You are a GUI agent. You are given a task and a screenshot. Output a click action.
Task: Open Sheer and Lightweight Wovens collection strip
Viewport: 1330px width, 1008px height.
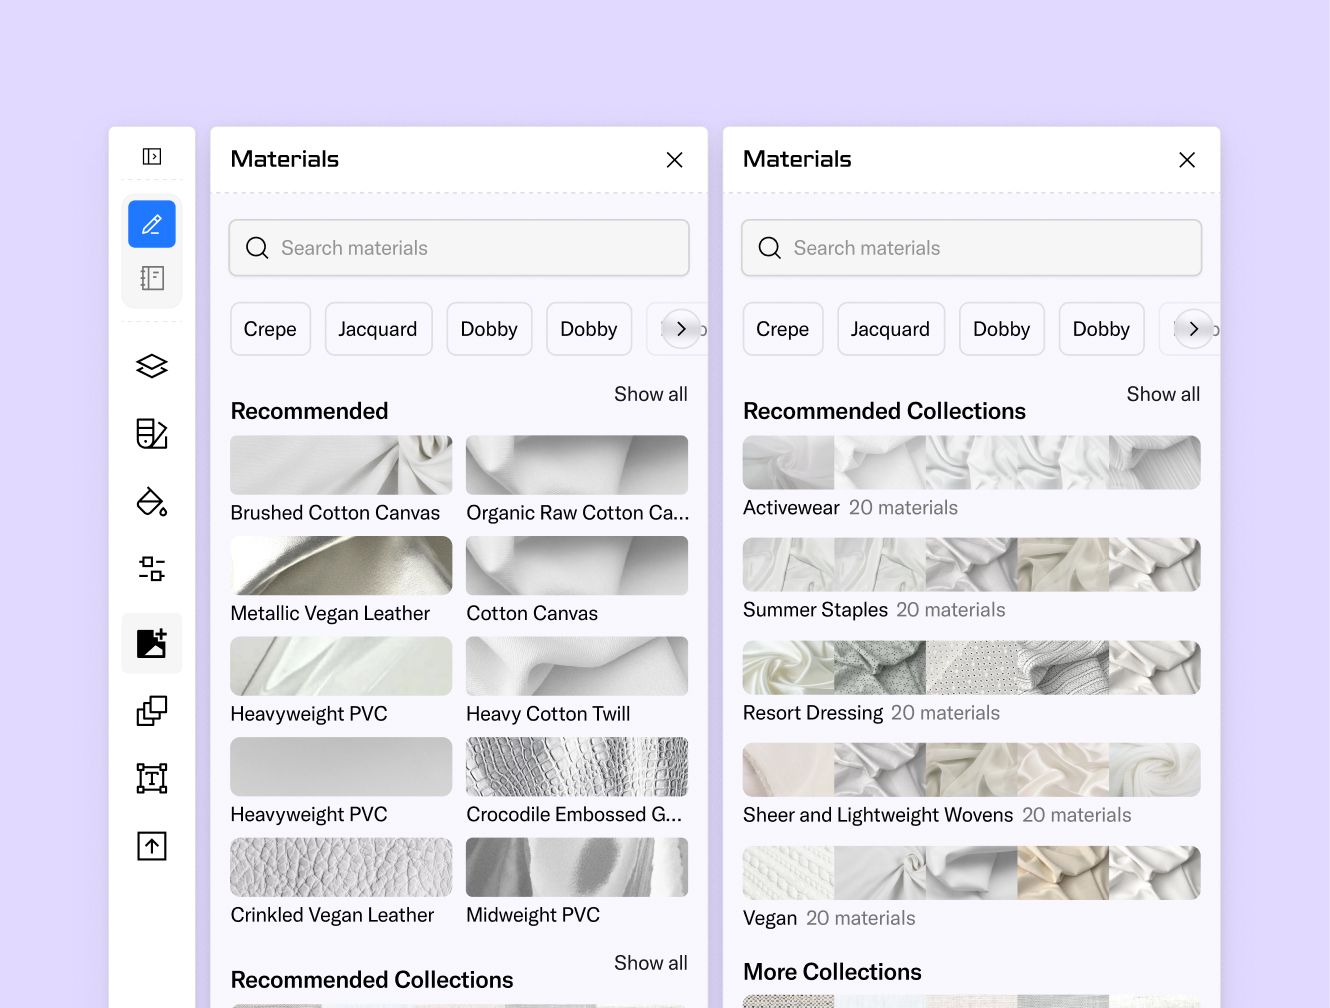click(x=971, y=770)
